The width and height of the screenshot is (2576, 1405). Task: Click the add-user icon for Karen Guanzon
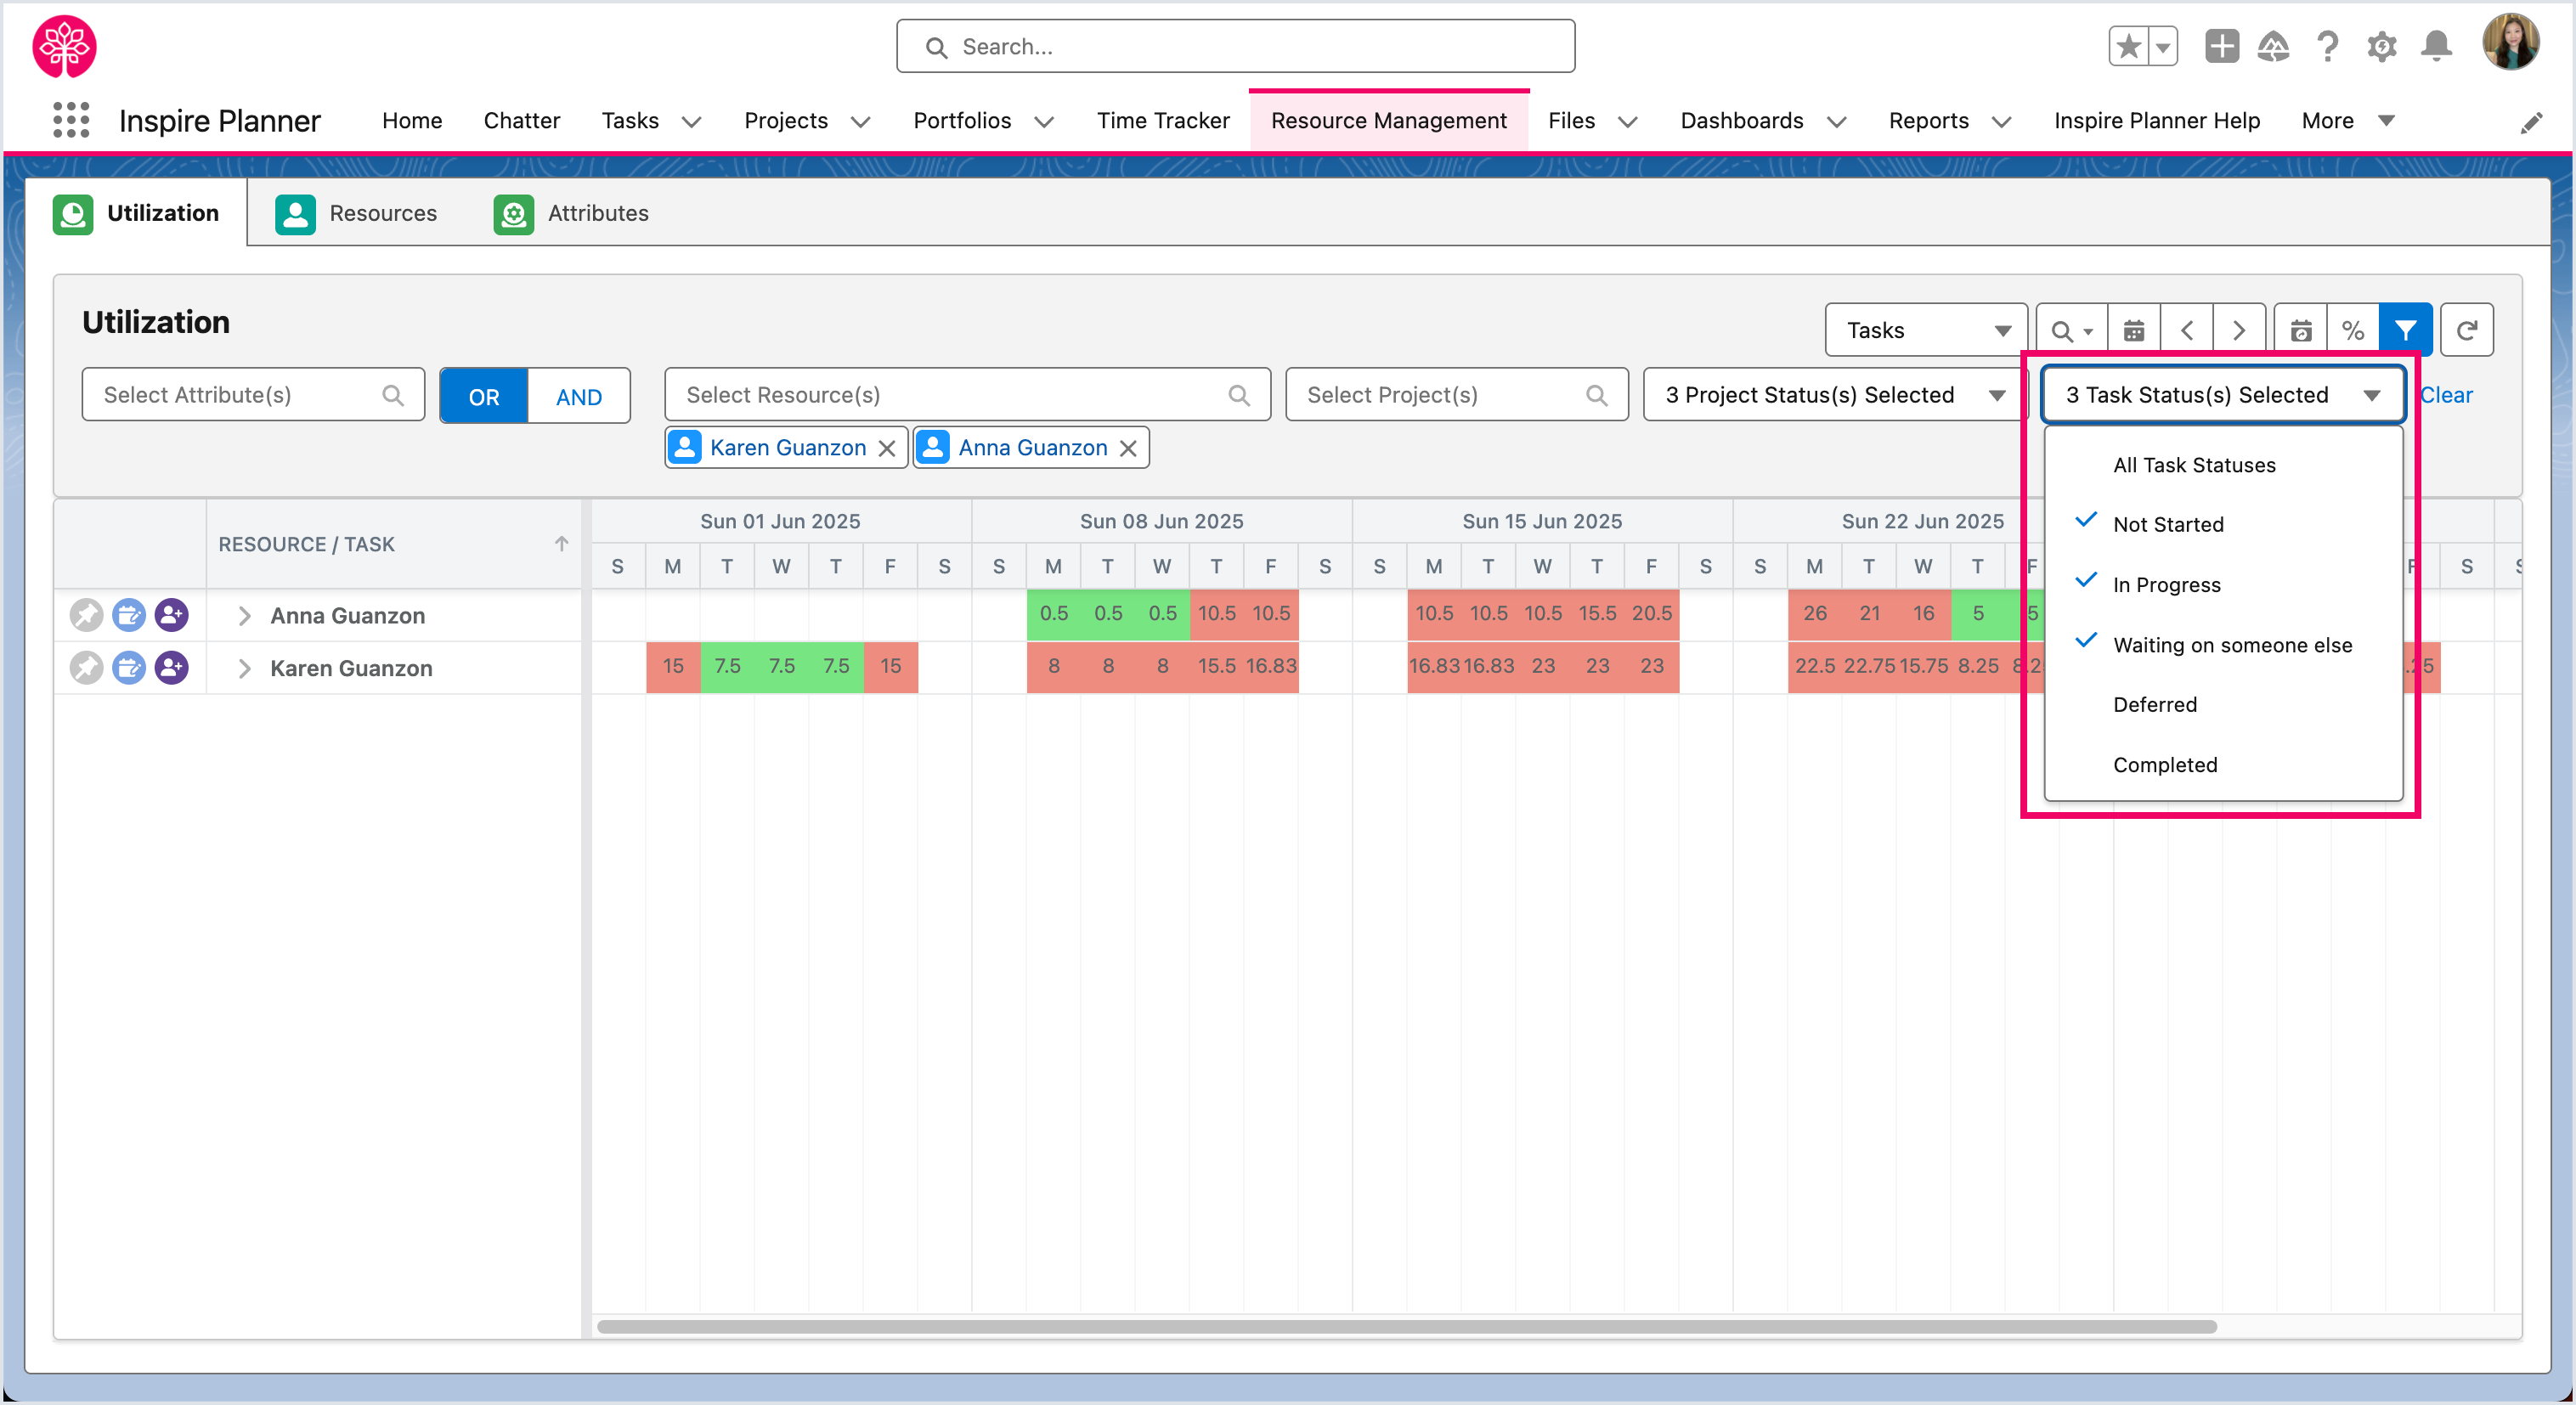[172, 668]
